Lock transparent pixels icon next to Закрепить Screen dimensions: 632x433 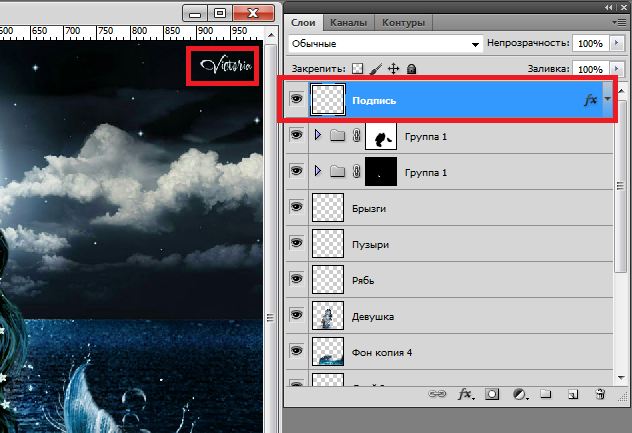coord(358,69)
